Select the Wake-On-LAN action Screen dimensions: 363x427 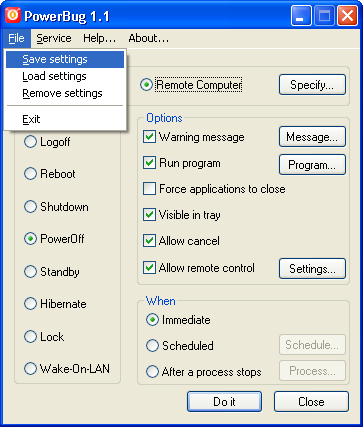[30, 369]
